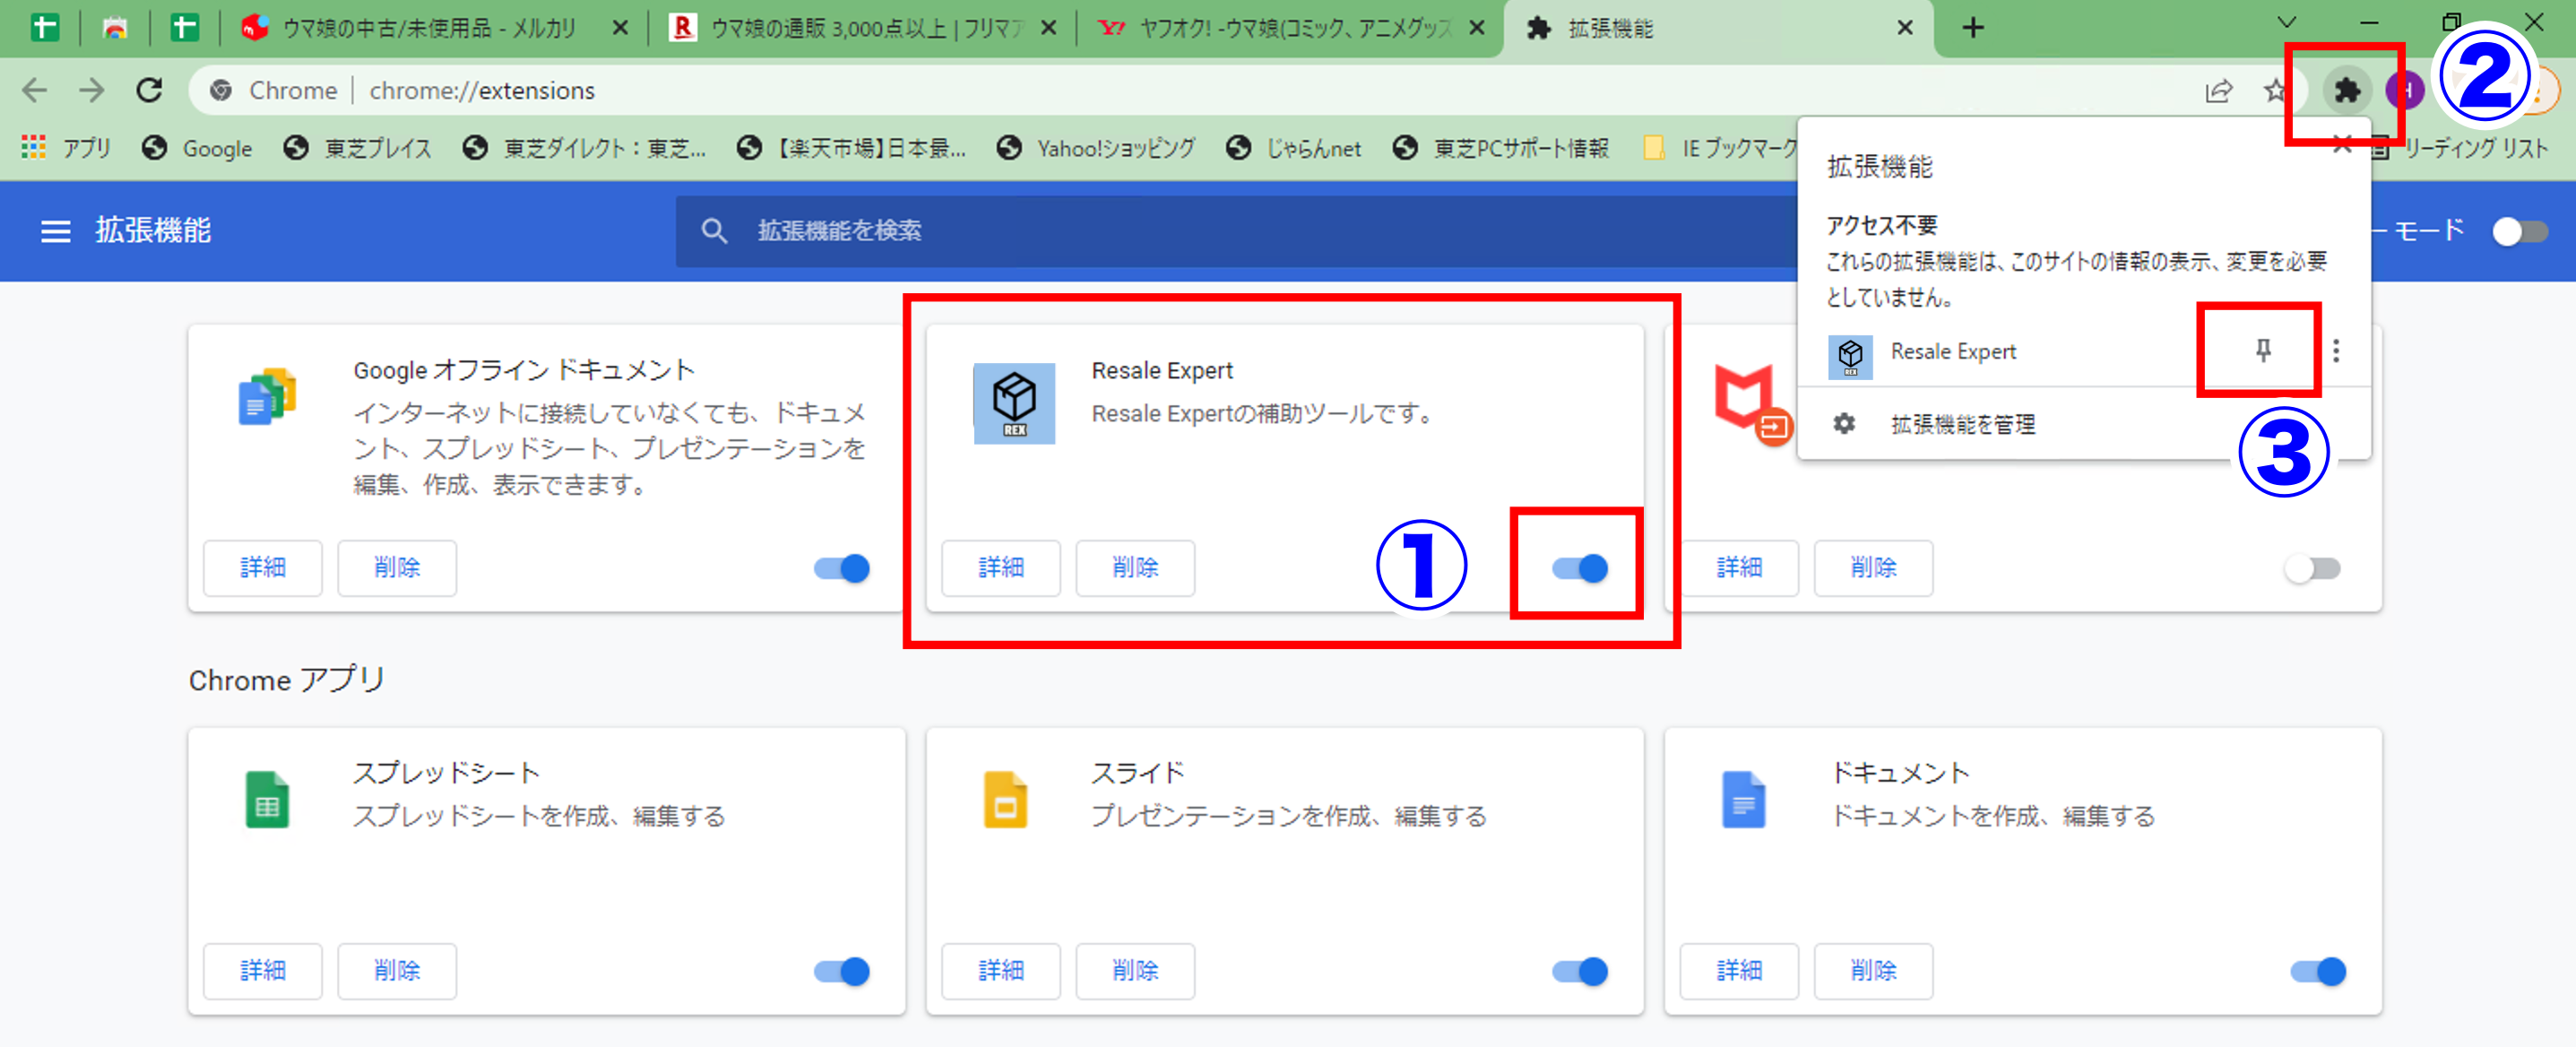The image size is (2576, 1047).
Task: Click 削除 for スプレッドシート
Action: pyautogui.click(x=397, y=971)
